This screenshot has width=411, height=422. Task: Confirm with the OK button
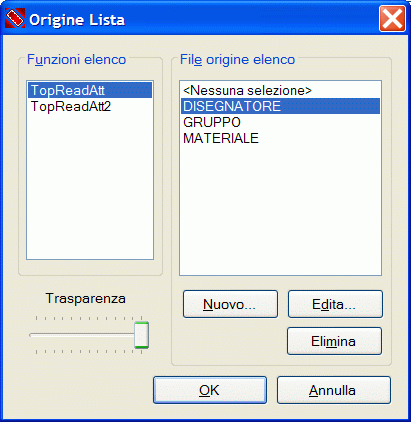(x=210, y=390)
